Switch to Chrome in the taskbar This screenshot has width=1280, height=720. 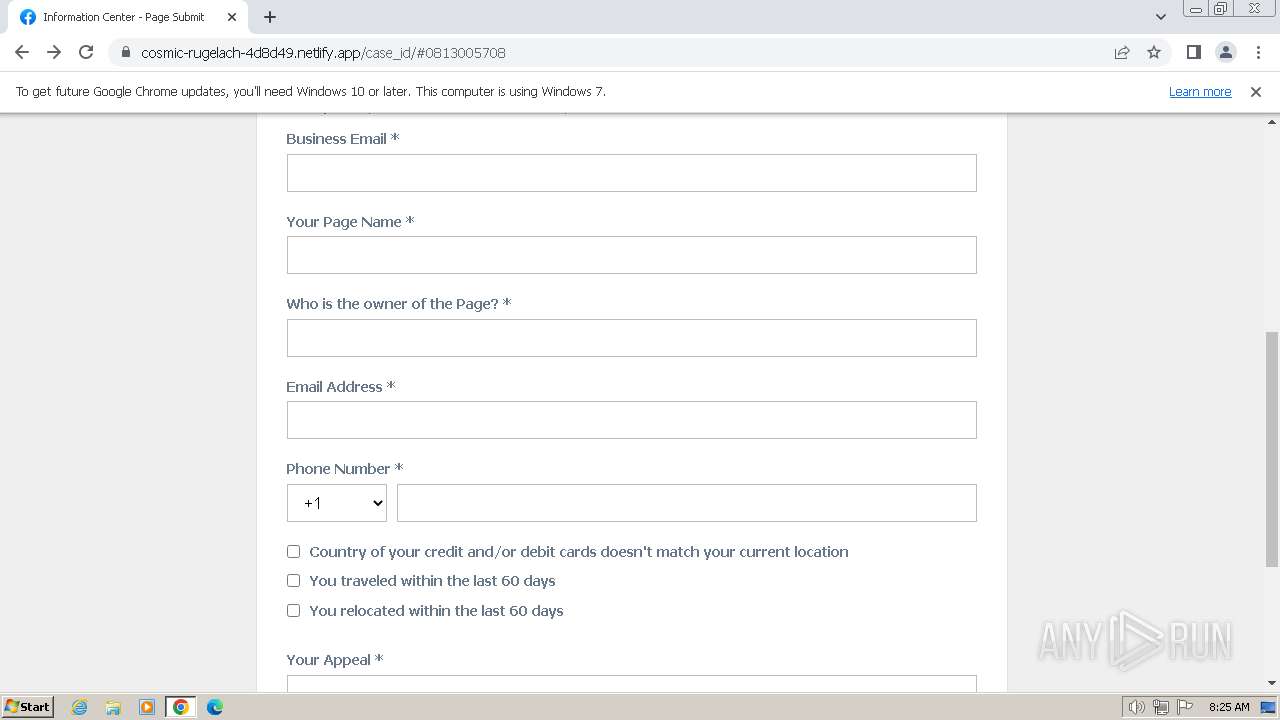181,707
